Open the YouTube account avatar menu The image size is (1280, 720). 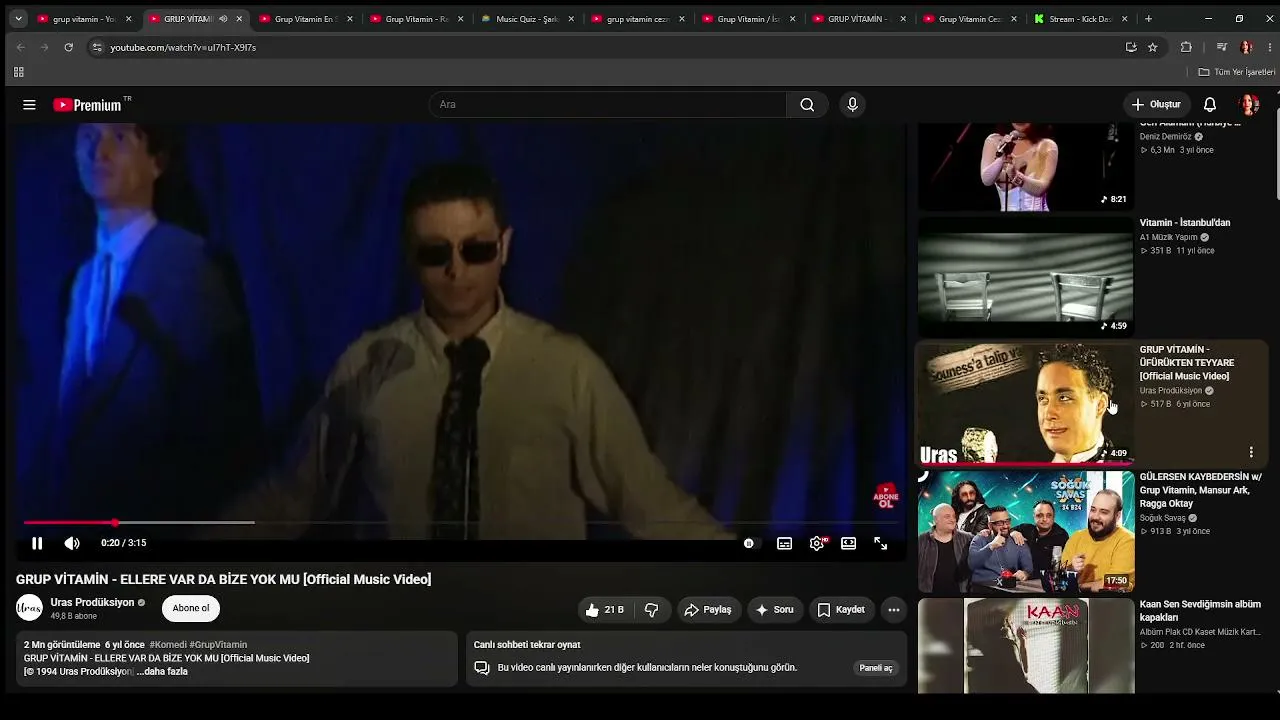pos(1248,105)
